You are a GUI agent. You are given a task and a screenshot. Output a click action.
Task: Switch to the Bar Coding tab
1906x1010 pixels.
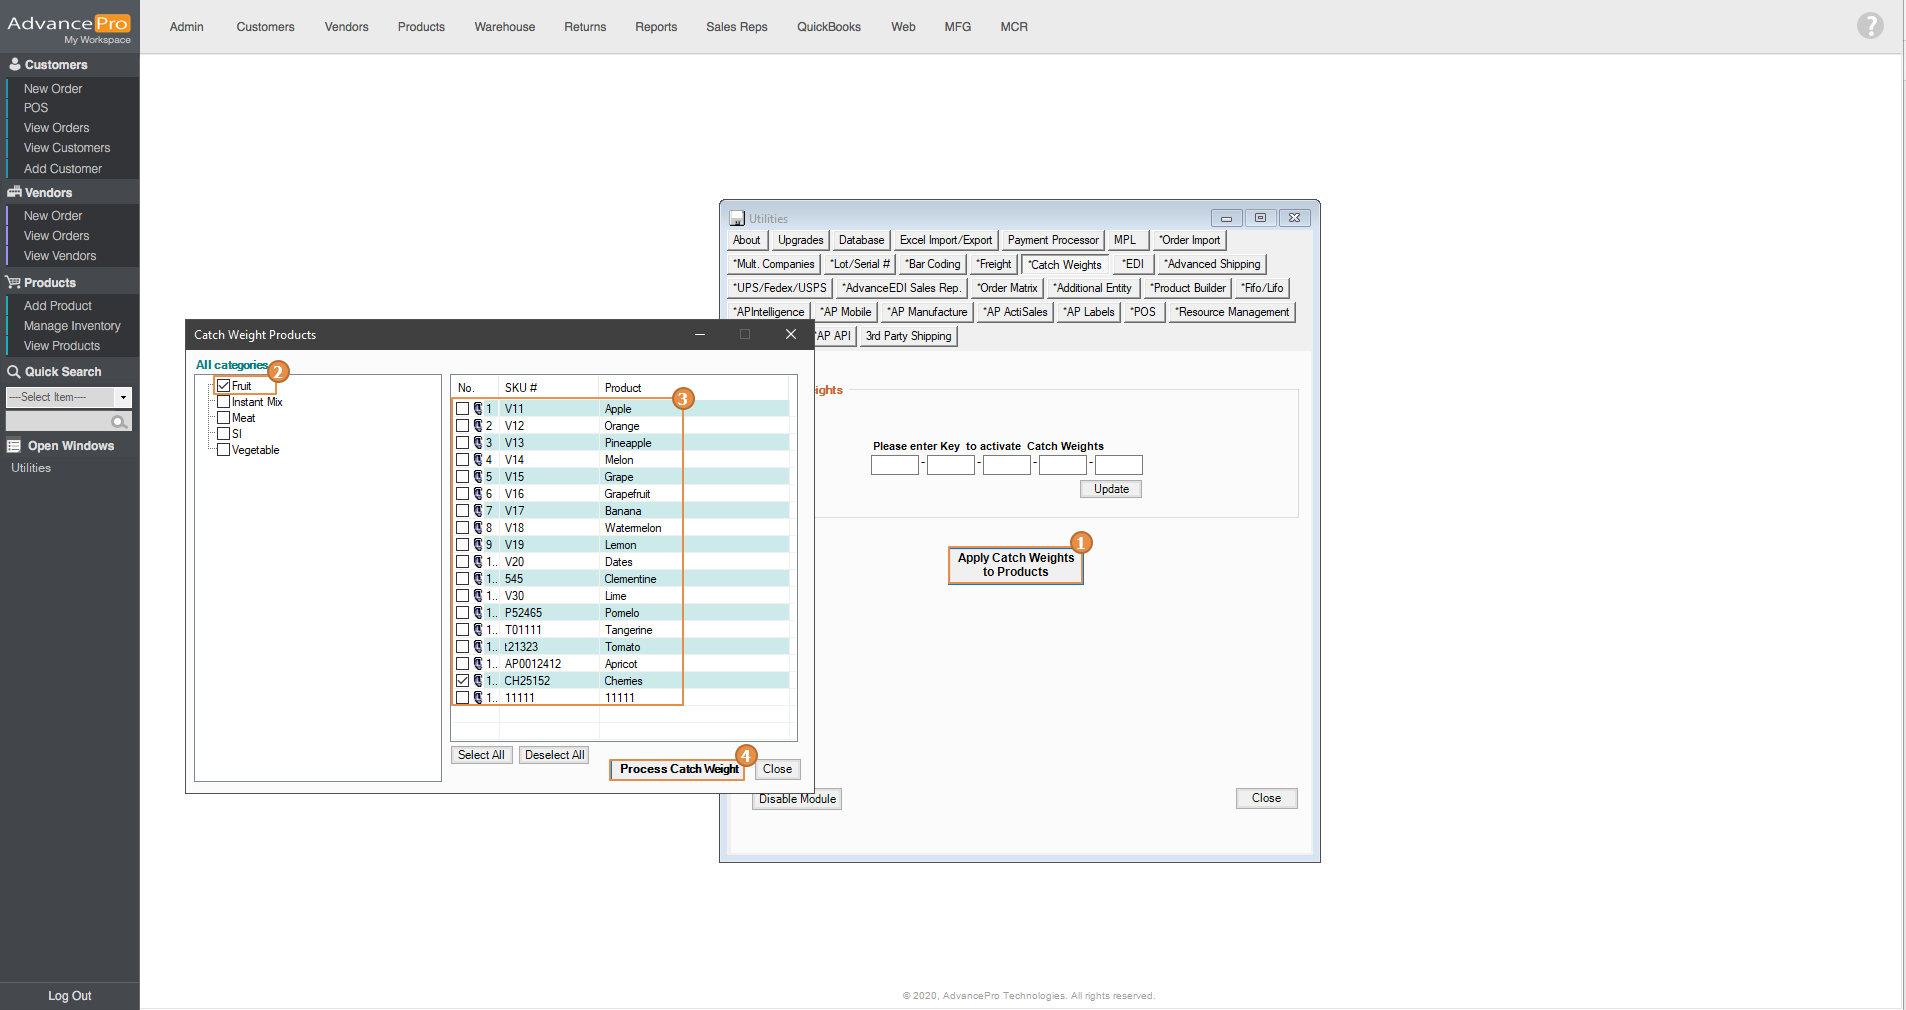pos(933,264)
